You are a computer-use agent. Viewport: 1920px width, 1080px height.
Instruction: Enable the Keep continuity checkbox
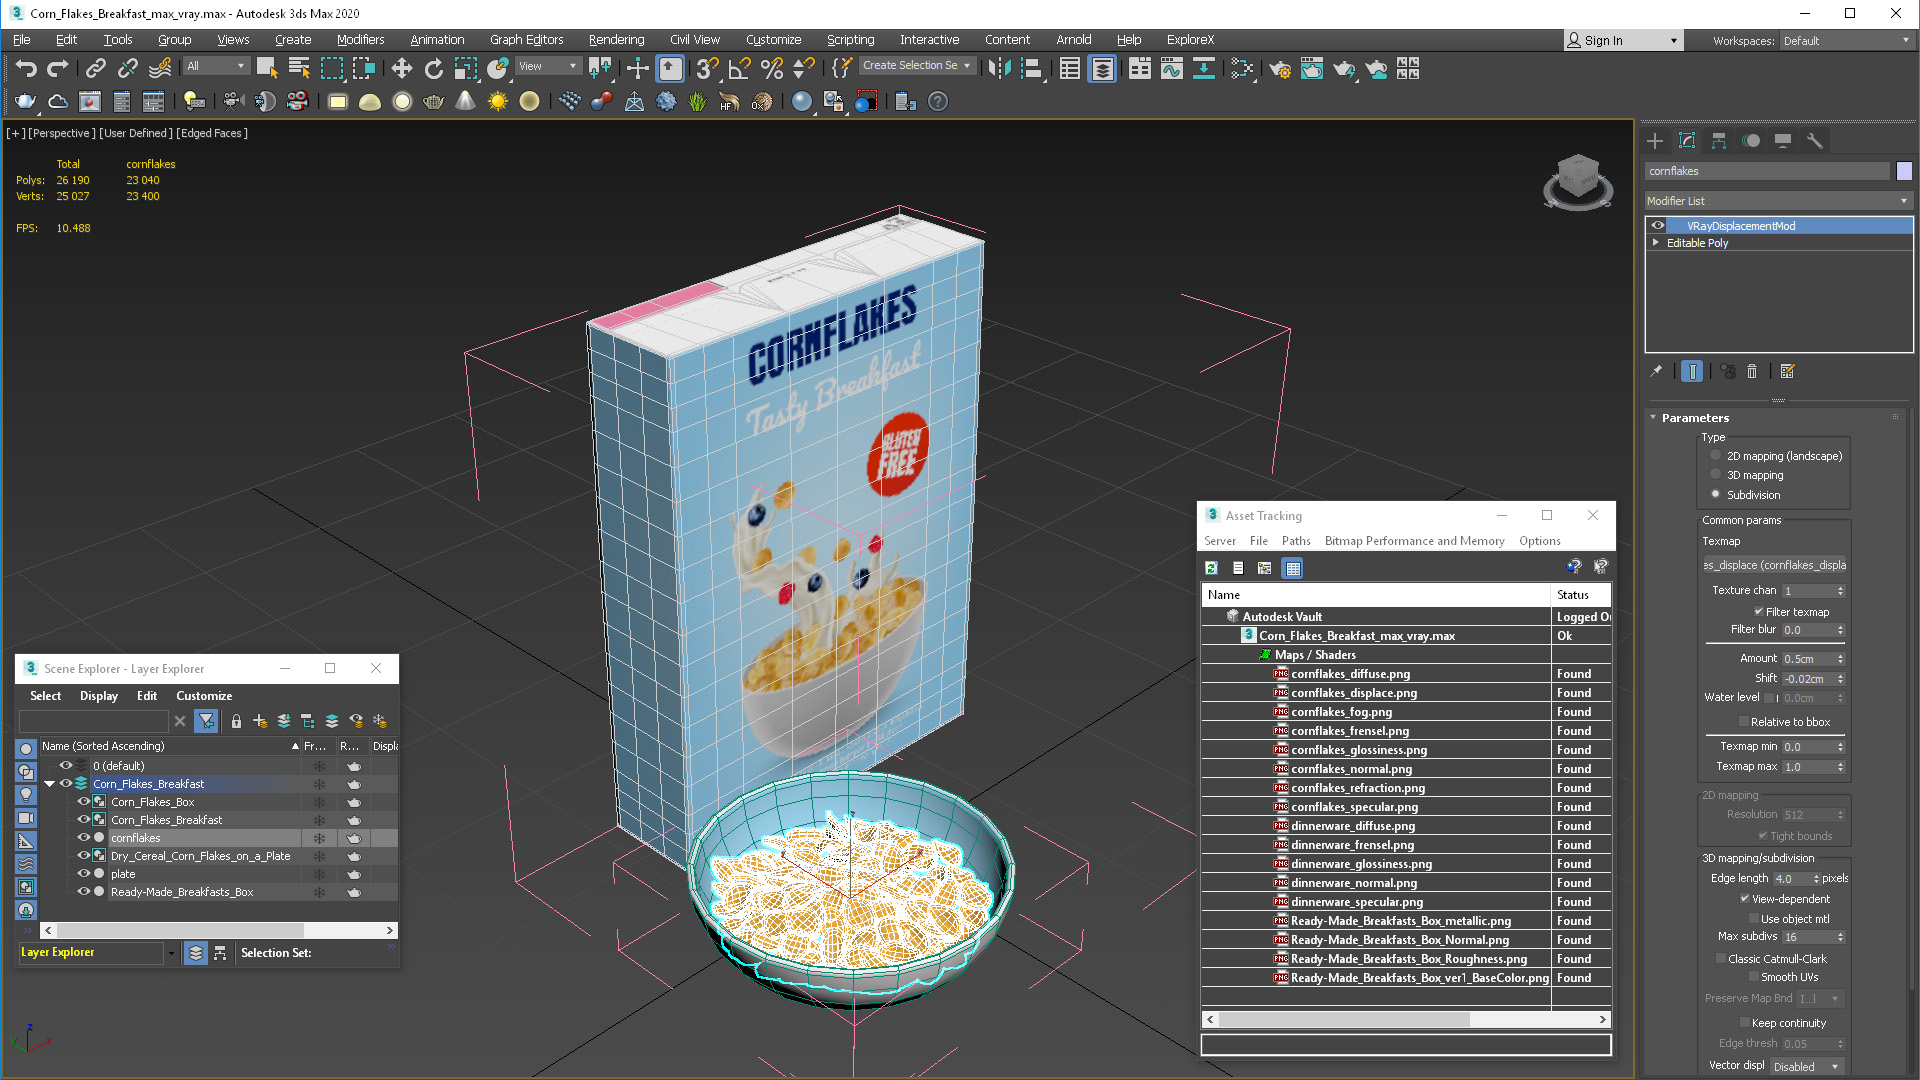(1744, 1023)
